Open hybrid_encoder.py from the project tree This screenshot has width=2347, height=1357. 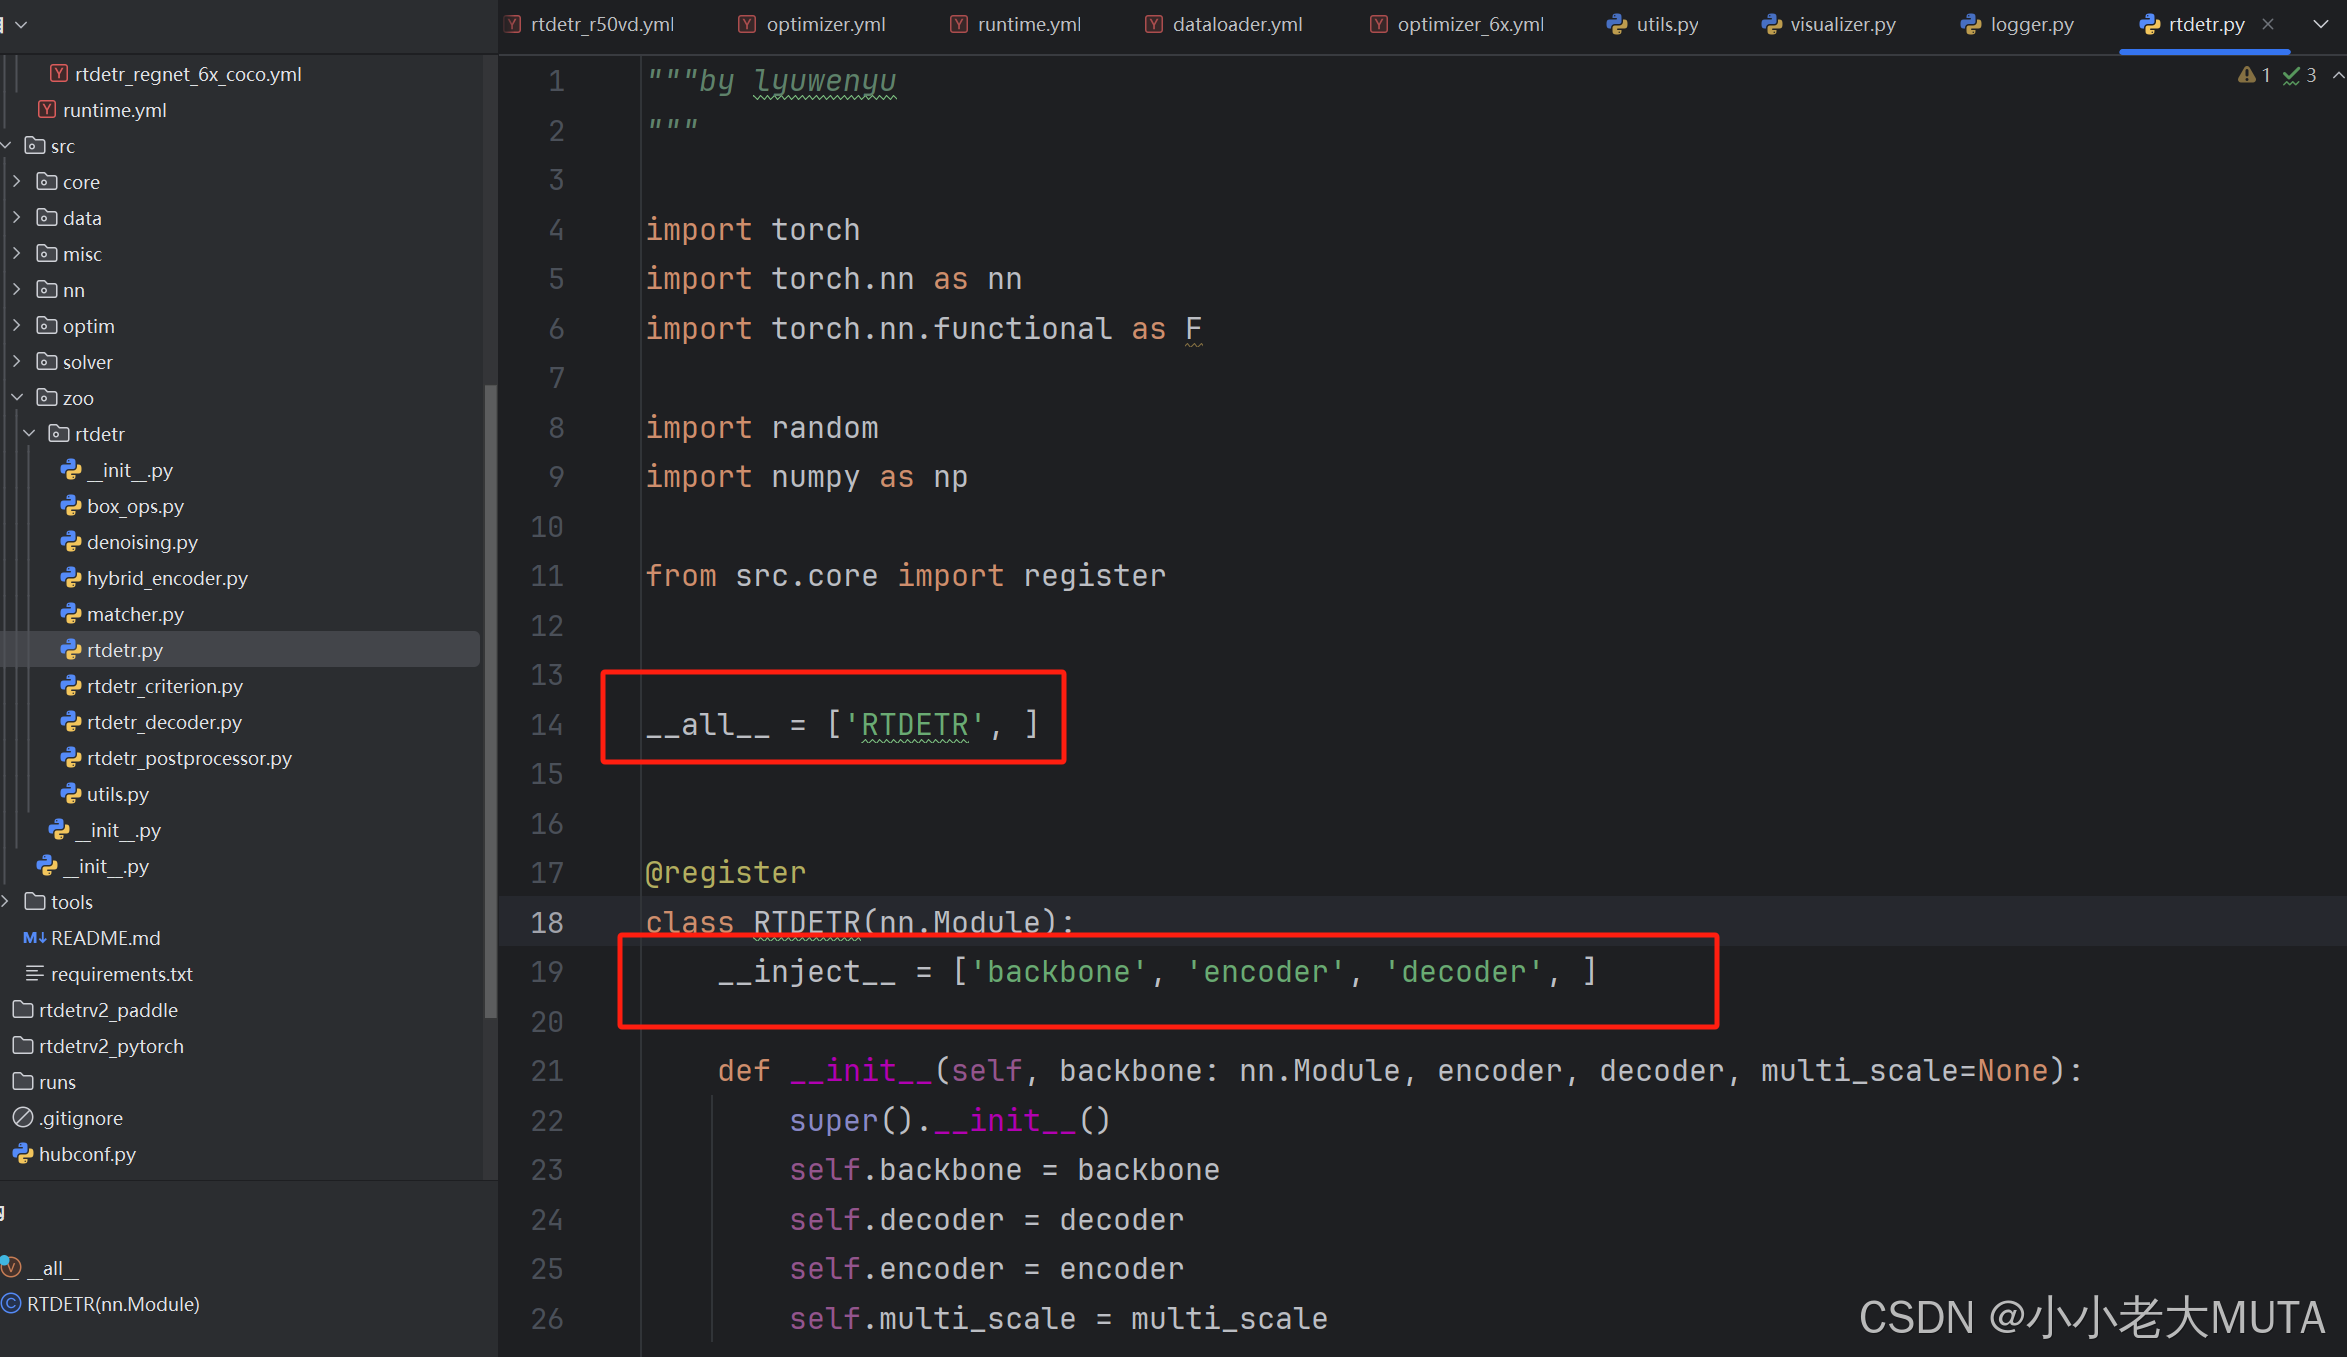point(166,578)
